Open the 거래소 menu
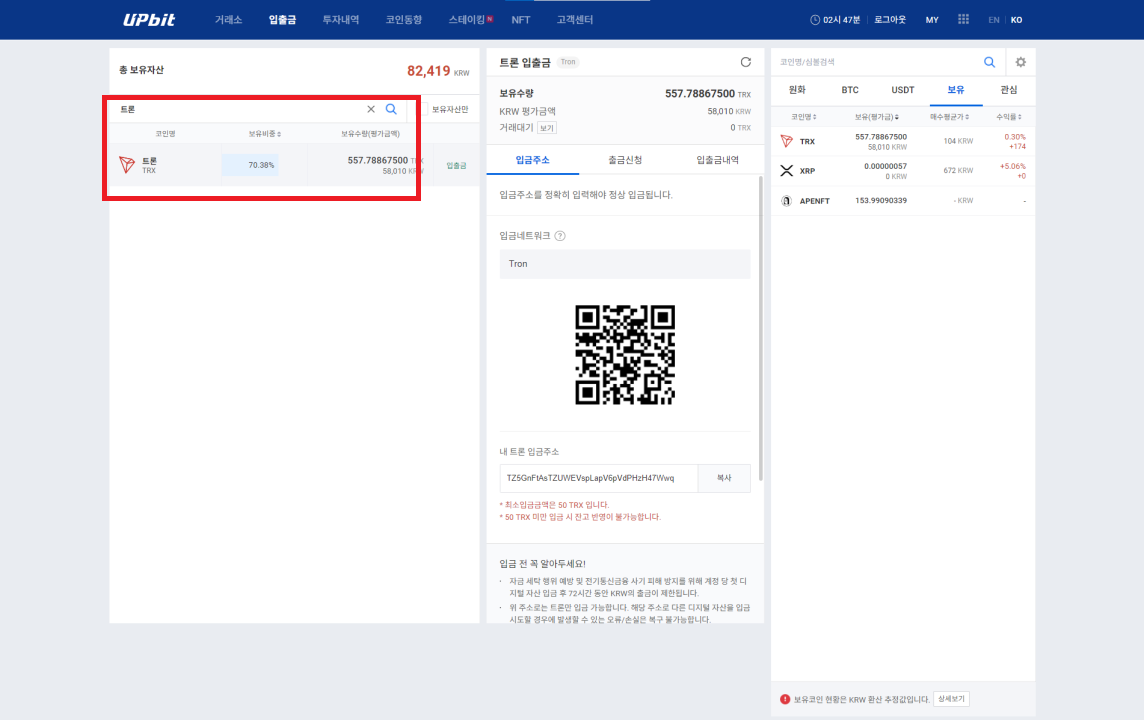 click(228, 20)
